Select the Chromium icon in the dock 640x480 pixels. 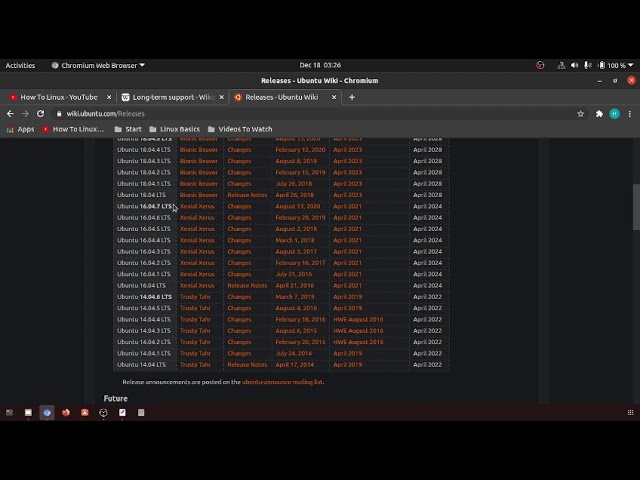click(47, 413)
